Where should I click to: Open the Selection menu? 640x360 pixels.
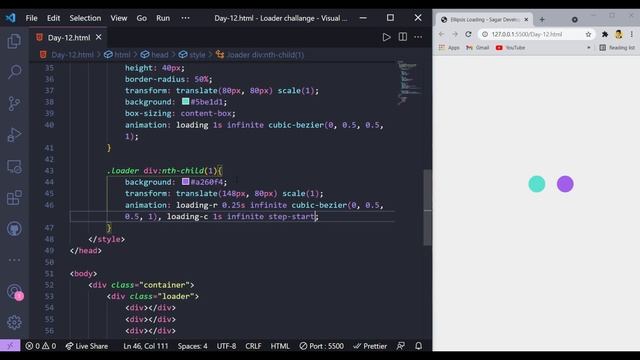coord(85,18)
